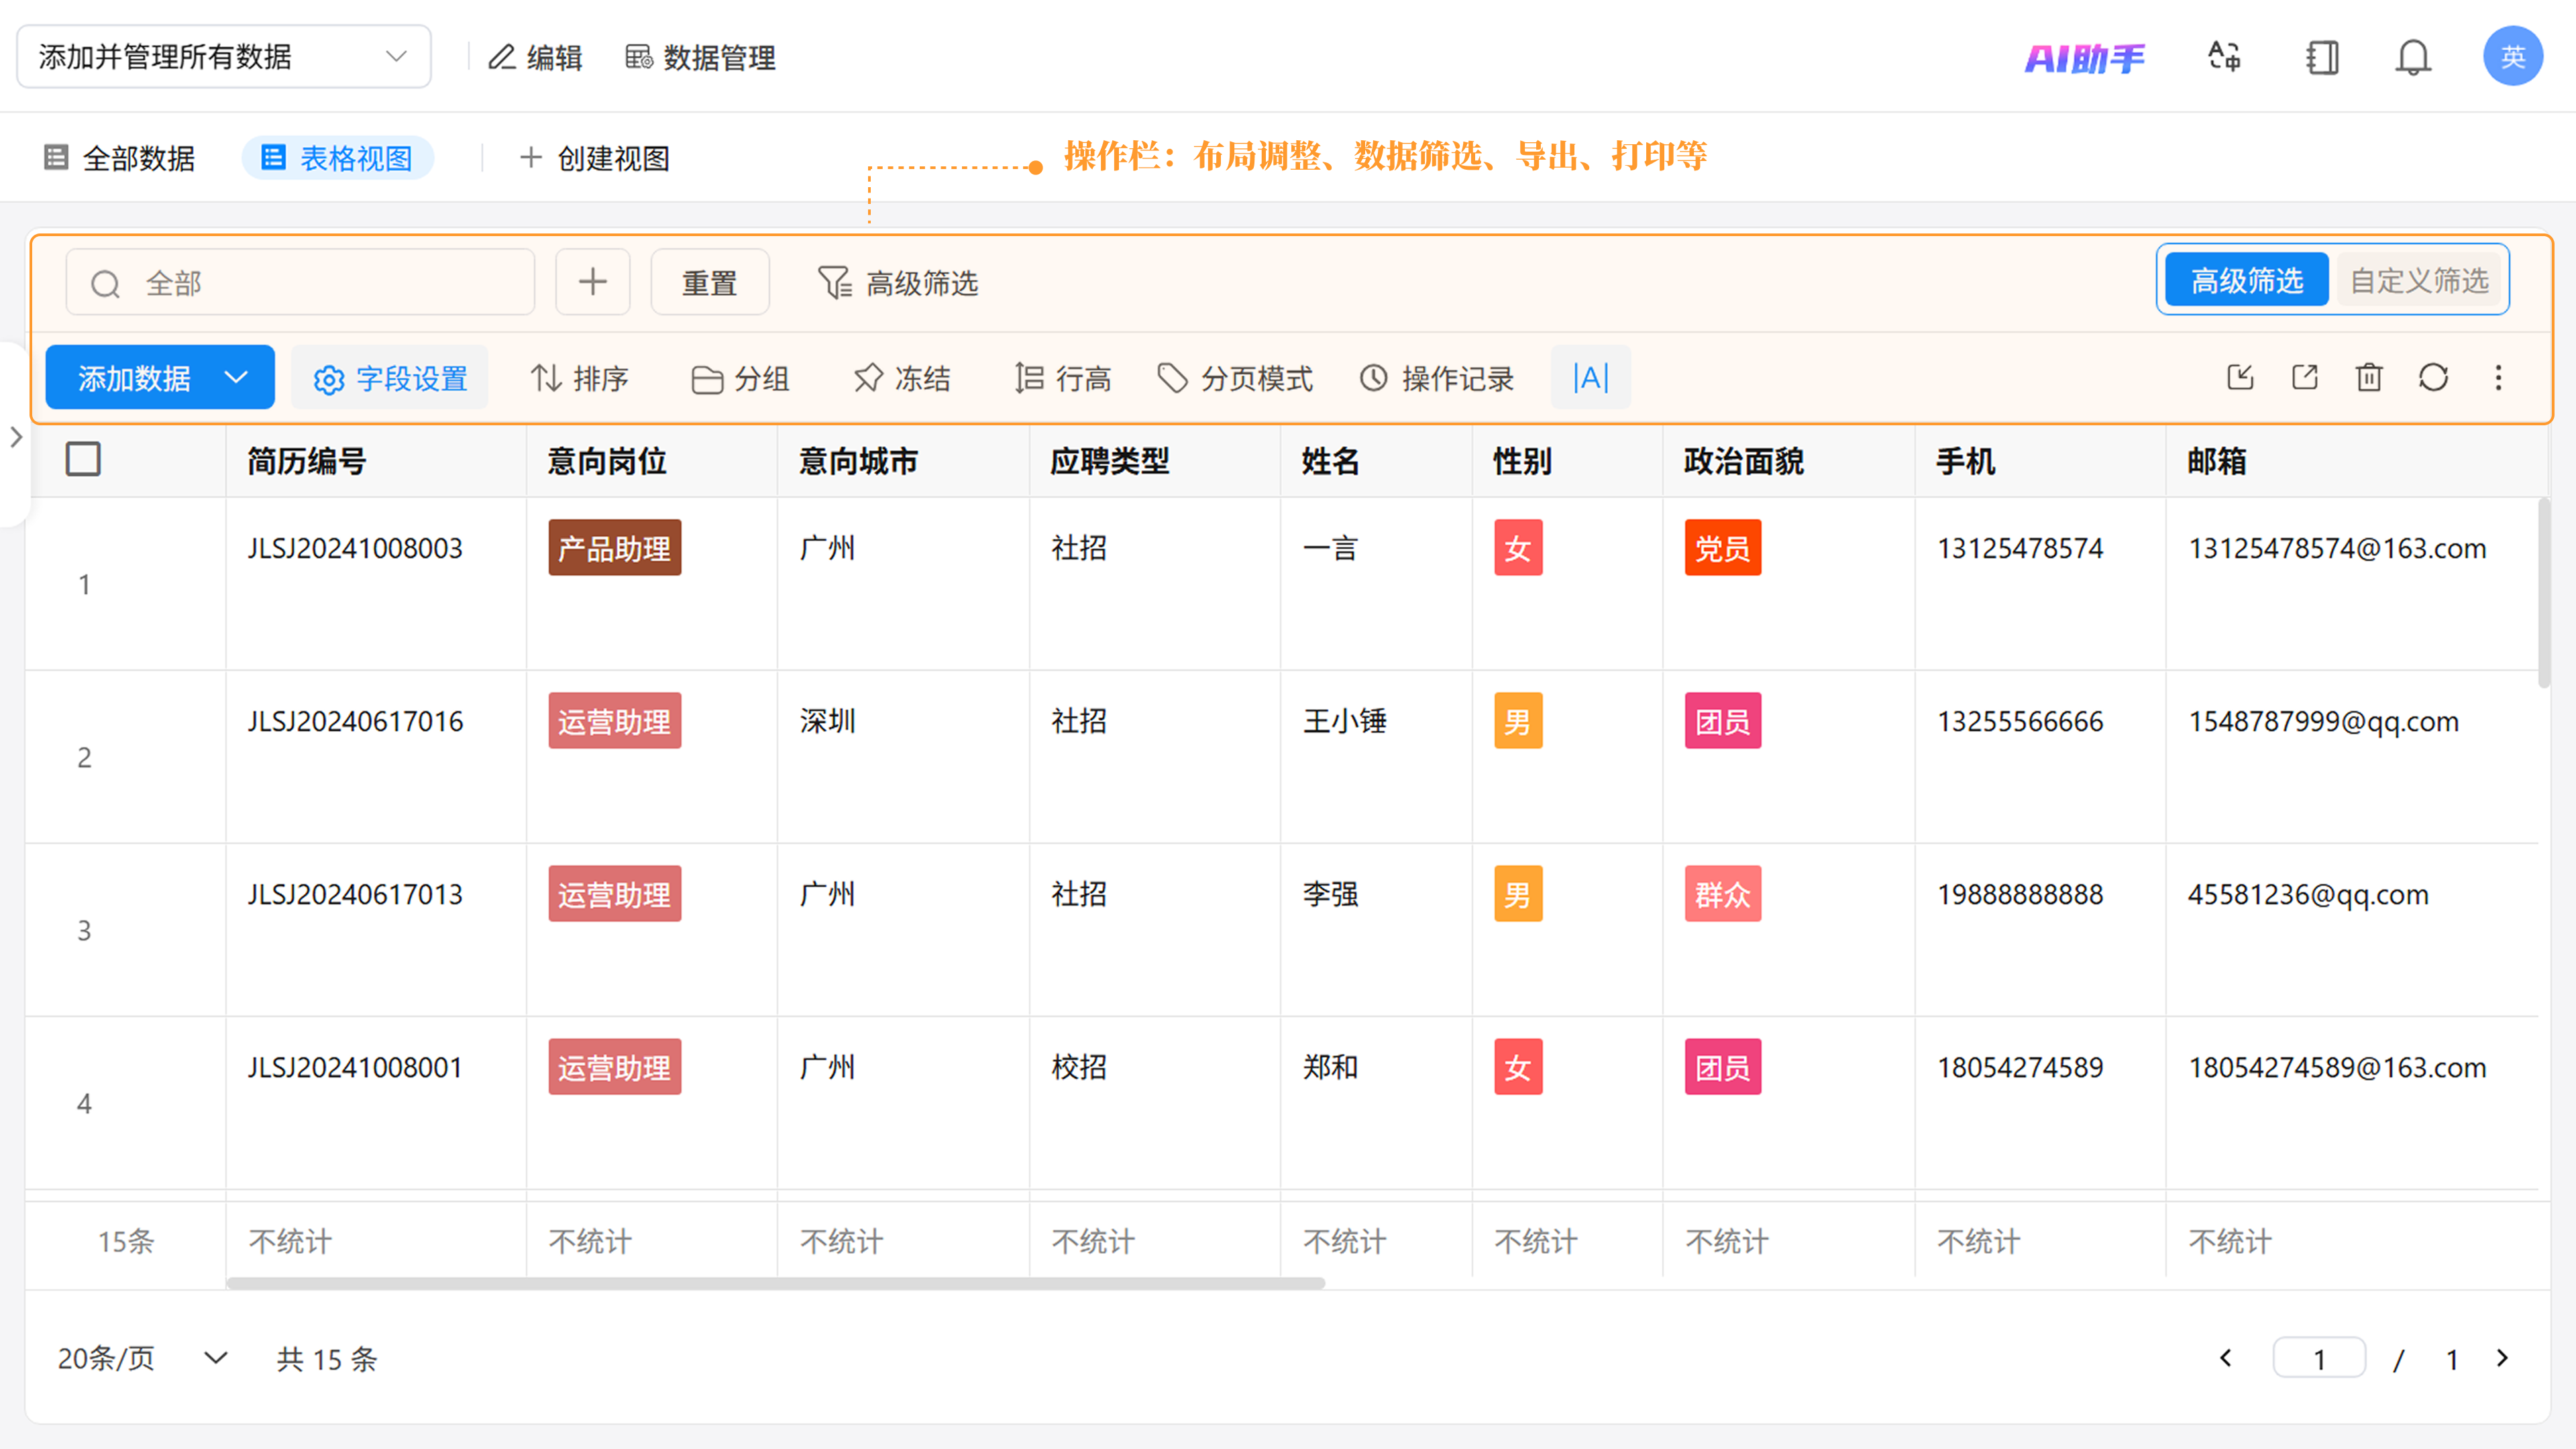Select the 高级筛选 blue toggle option
The image size is (2576, 1449).
(x=2246, y=281)
